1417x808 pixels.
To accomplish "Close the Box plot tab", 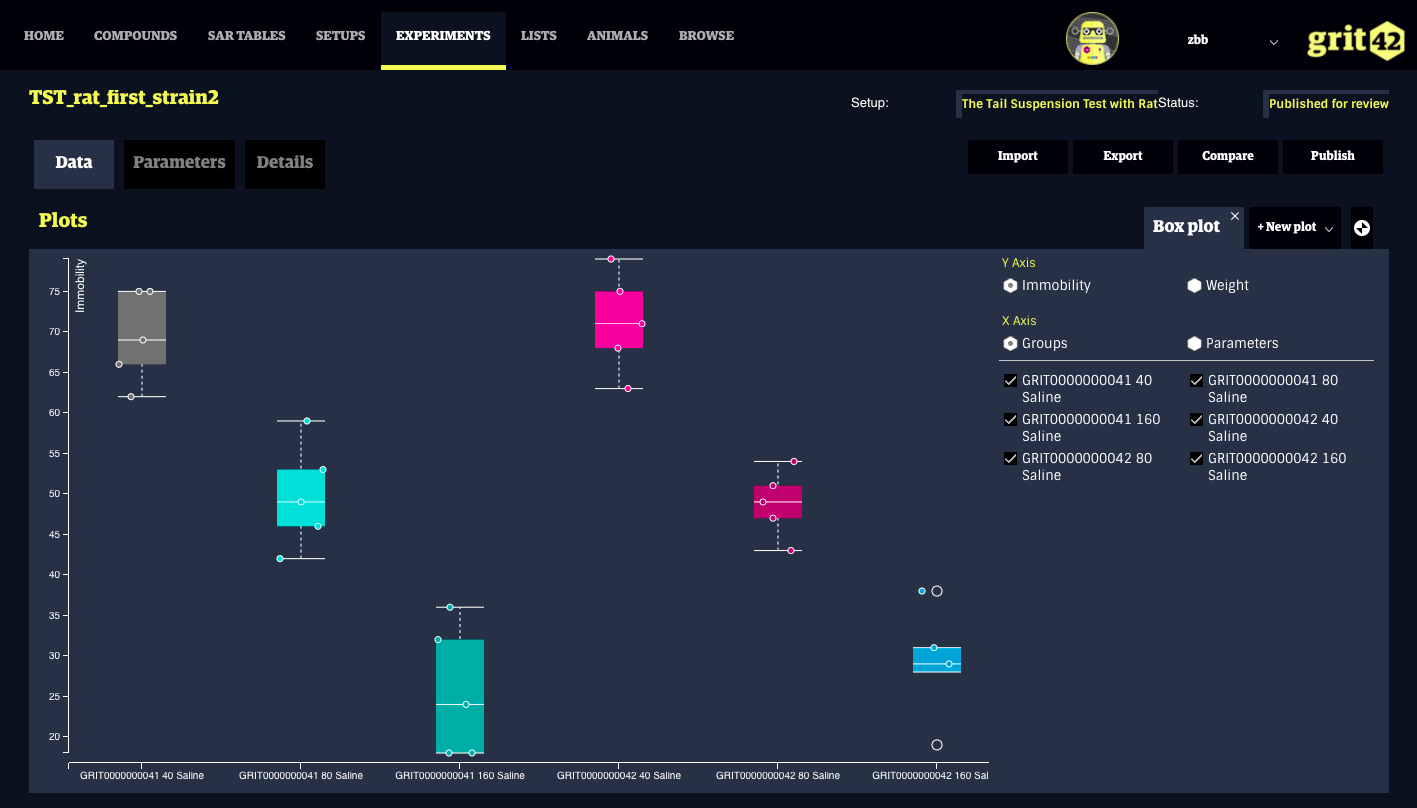I will (x=1235, y=216).
